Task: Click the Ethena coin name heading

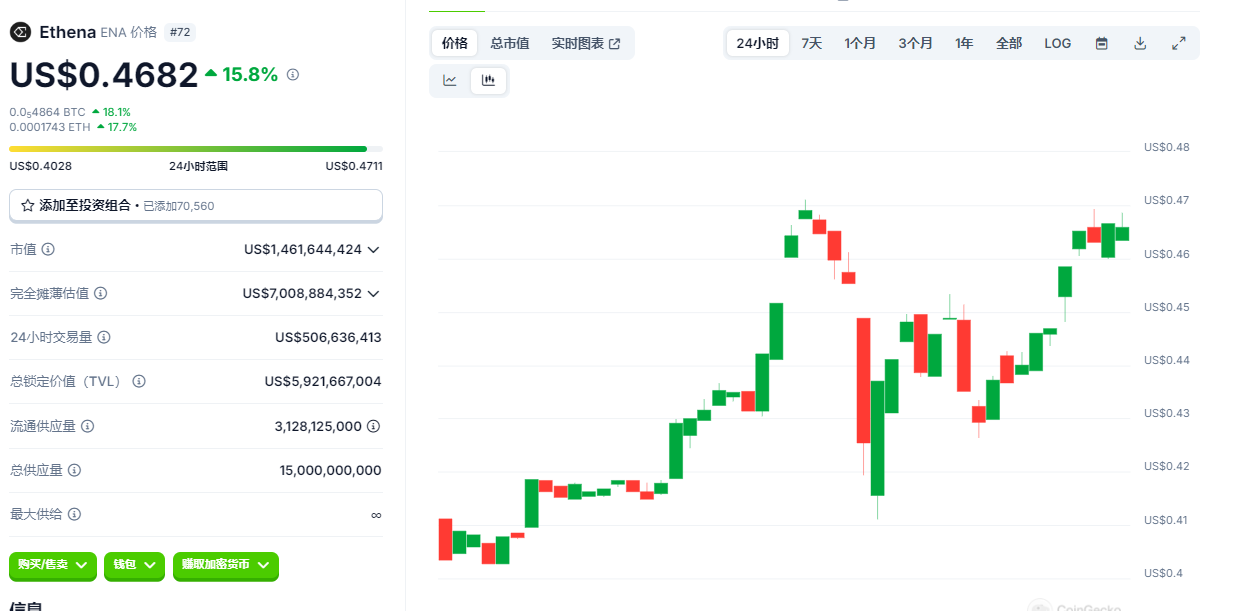Action: click(x=67, y=32)
